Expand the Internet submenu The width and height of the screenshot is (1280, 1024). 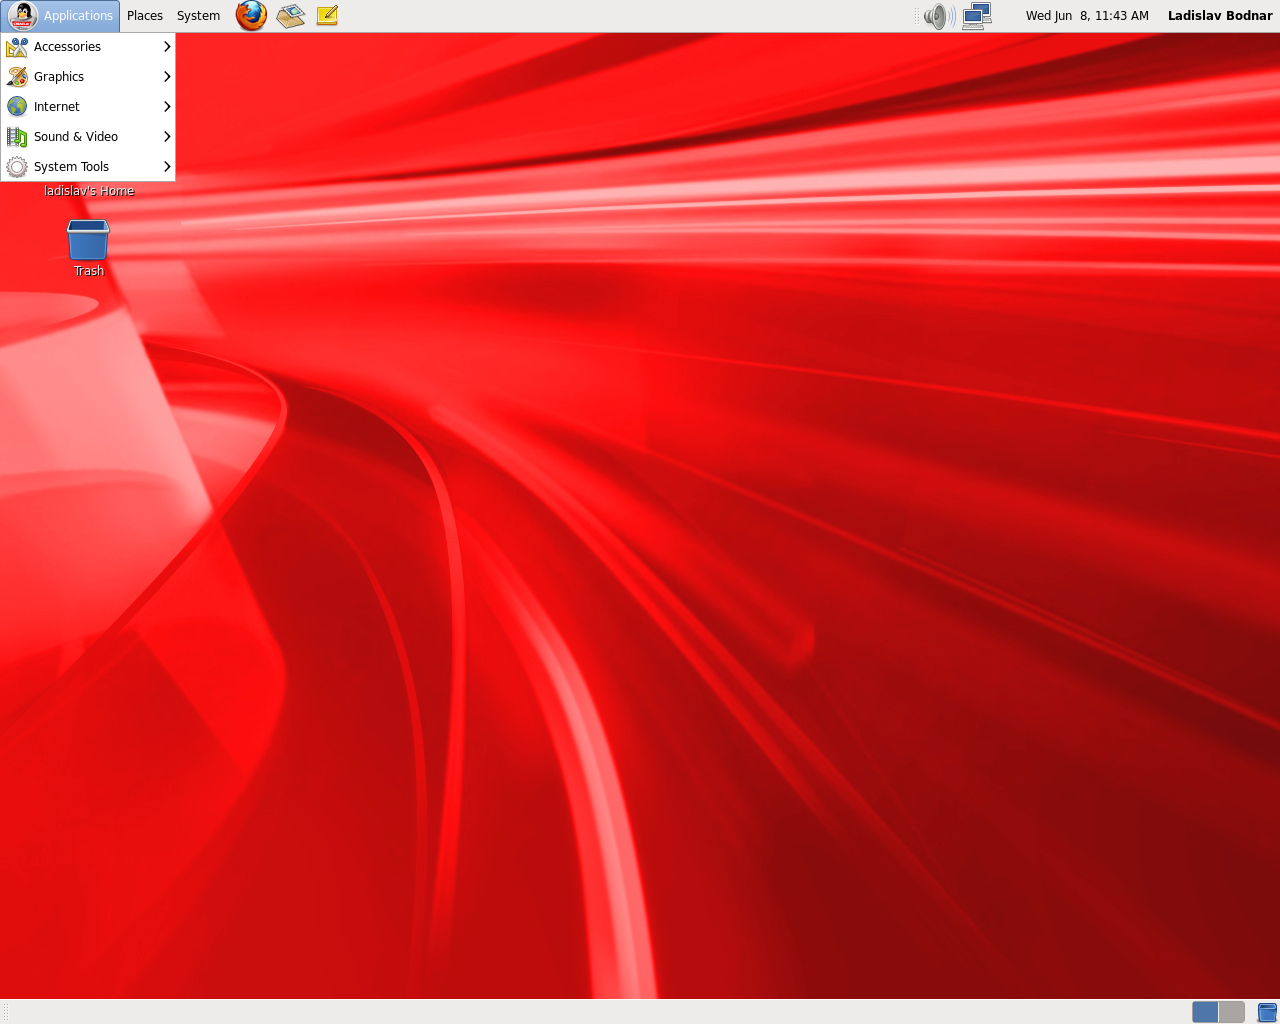tap(56, 106)
